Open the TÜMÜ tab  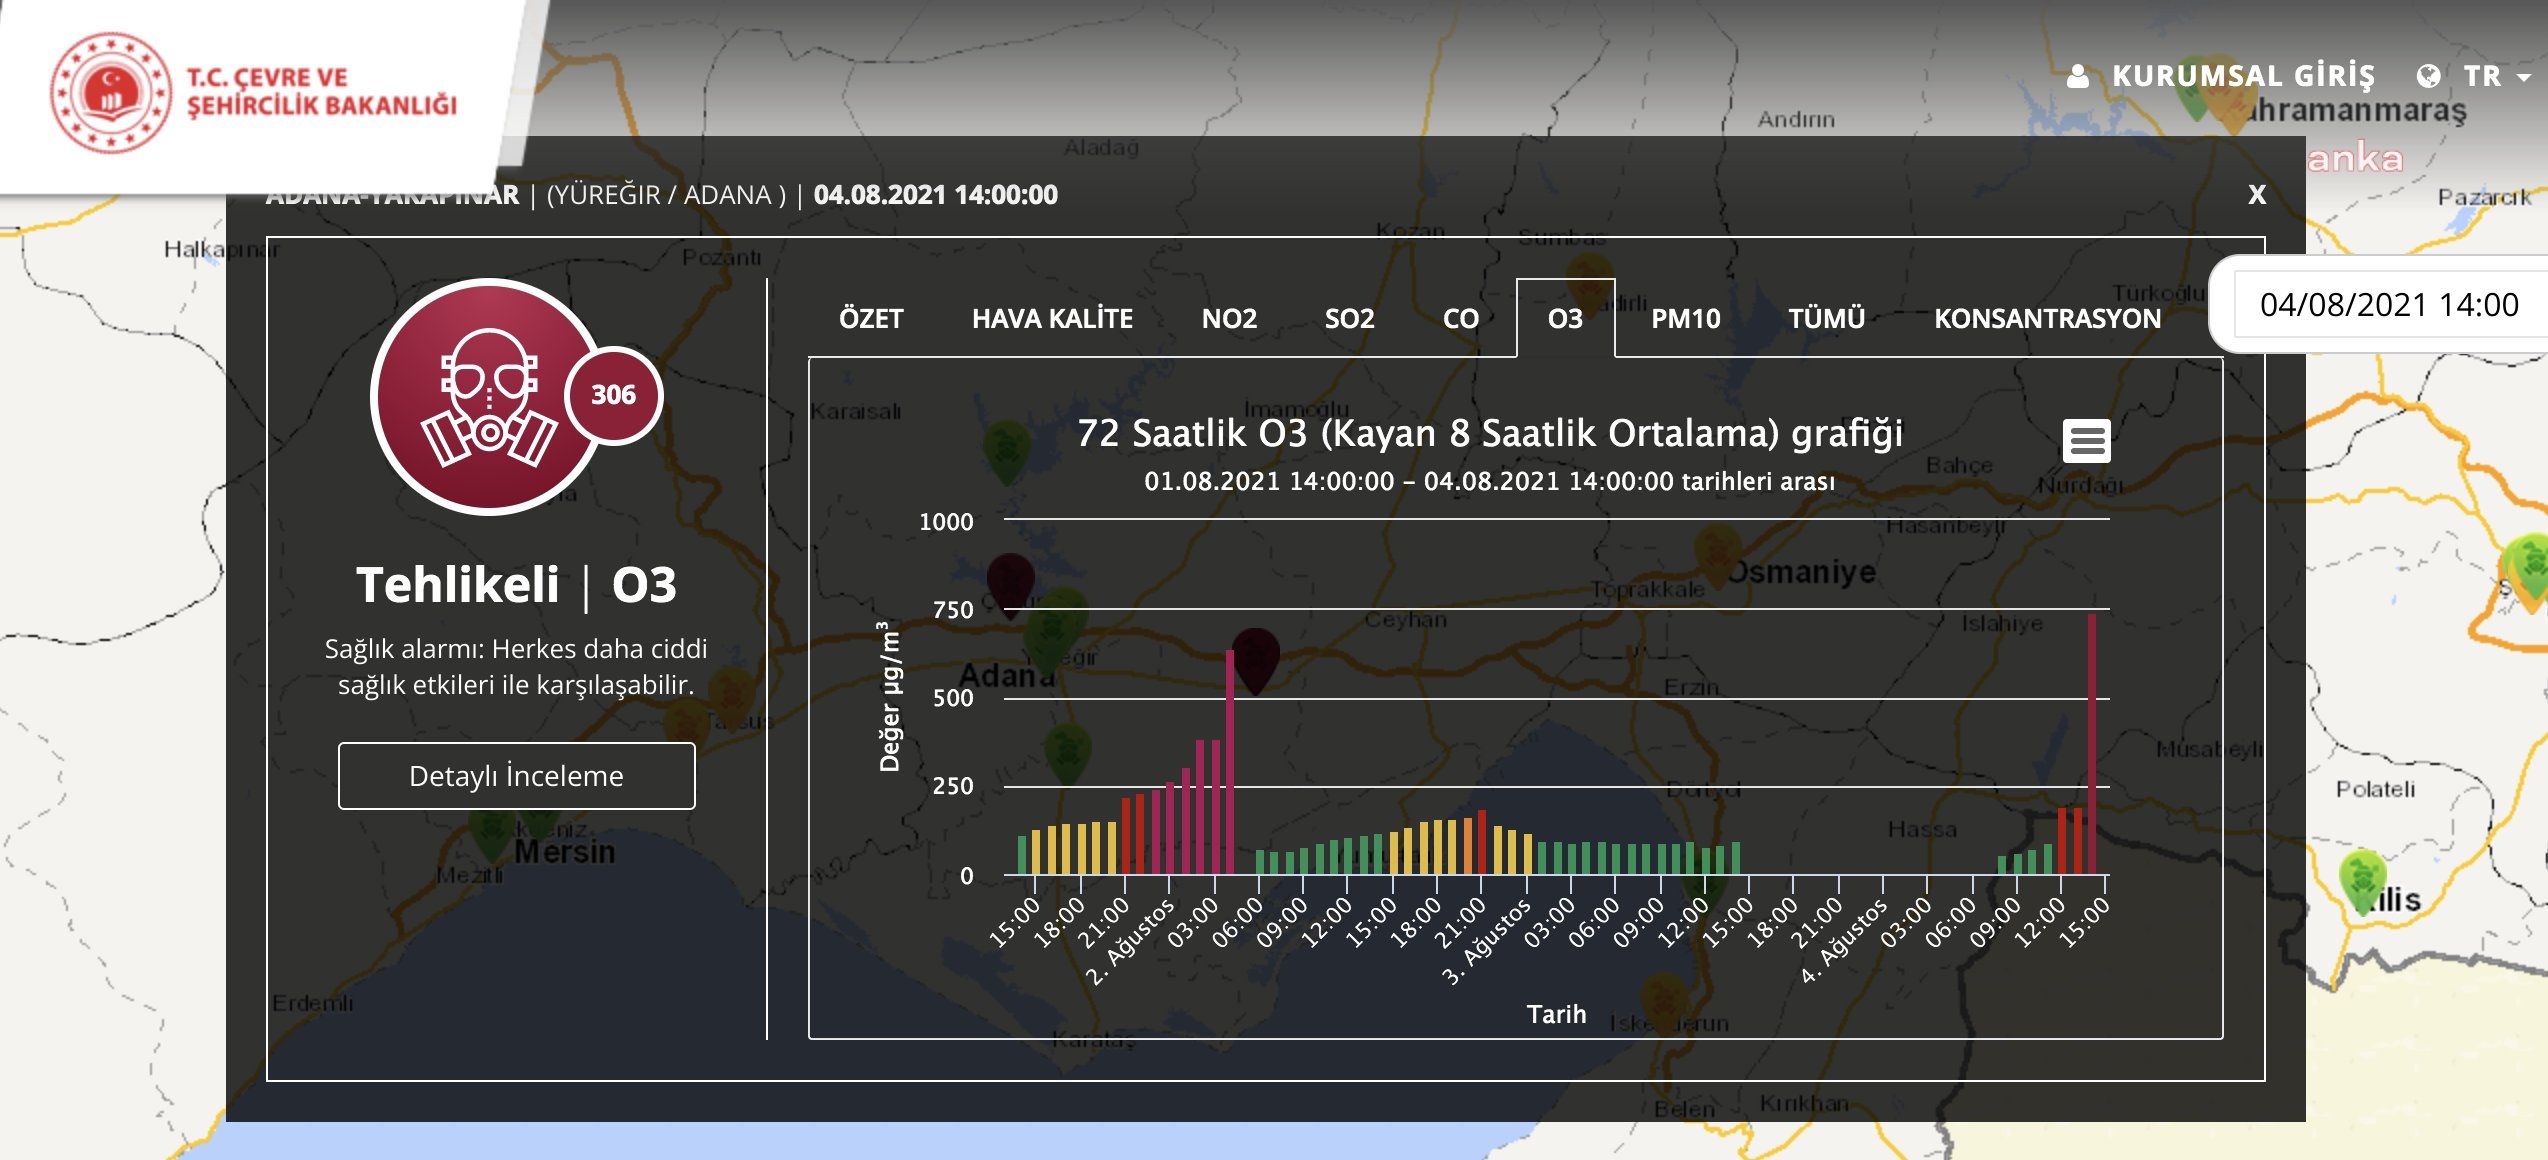[1826, 319]
